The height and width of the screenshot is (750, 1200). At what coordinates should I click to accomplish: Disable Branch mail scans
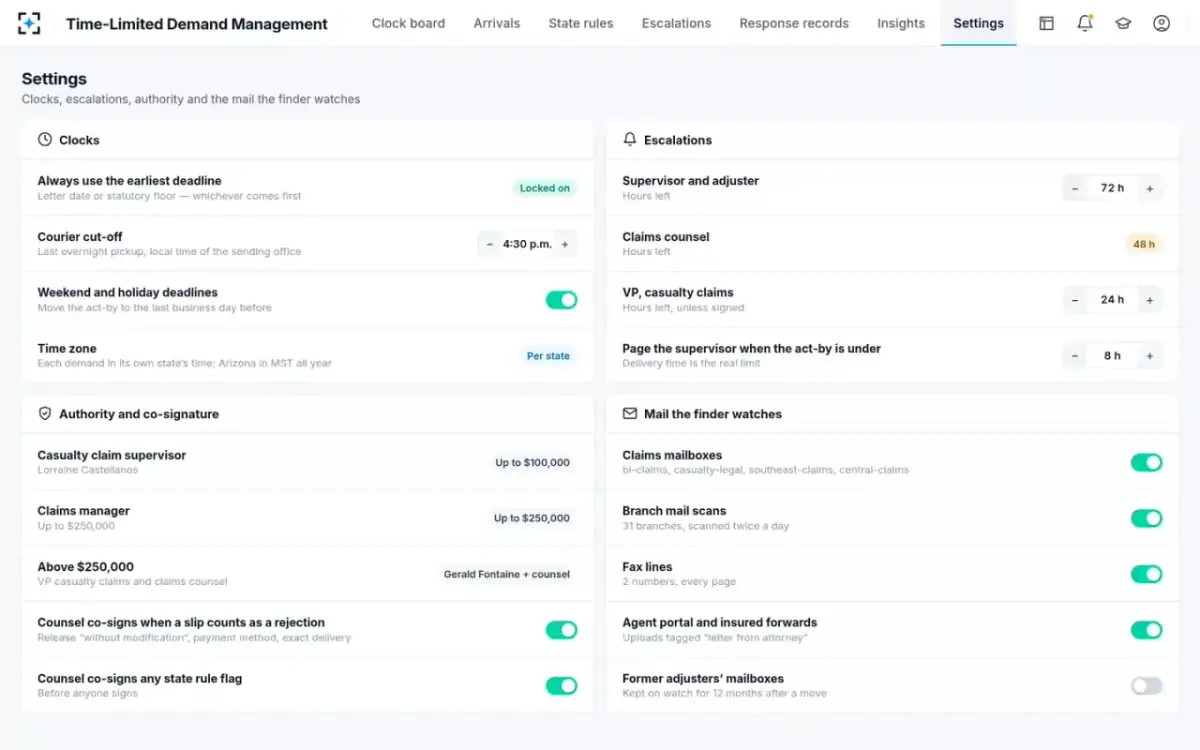[x=1146, y=518]
